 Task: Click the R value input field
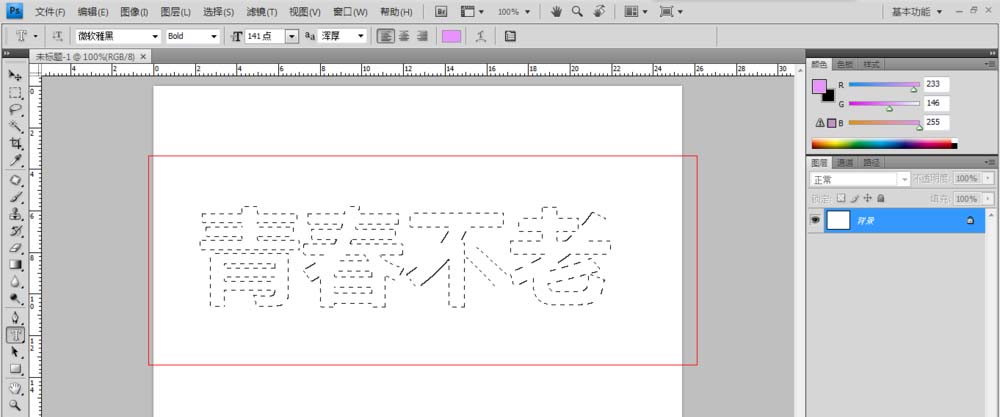tap(938, 85)
